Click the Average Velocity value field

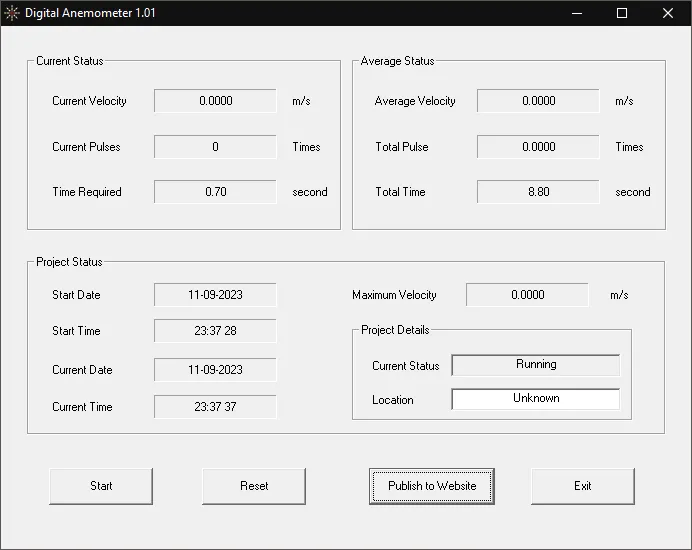538,101
